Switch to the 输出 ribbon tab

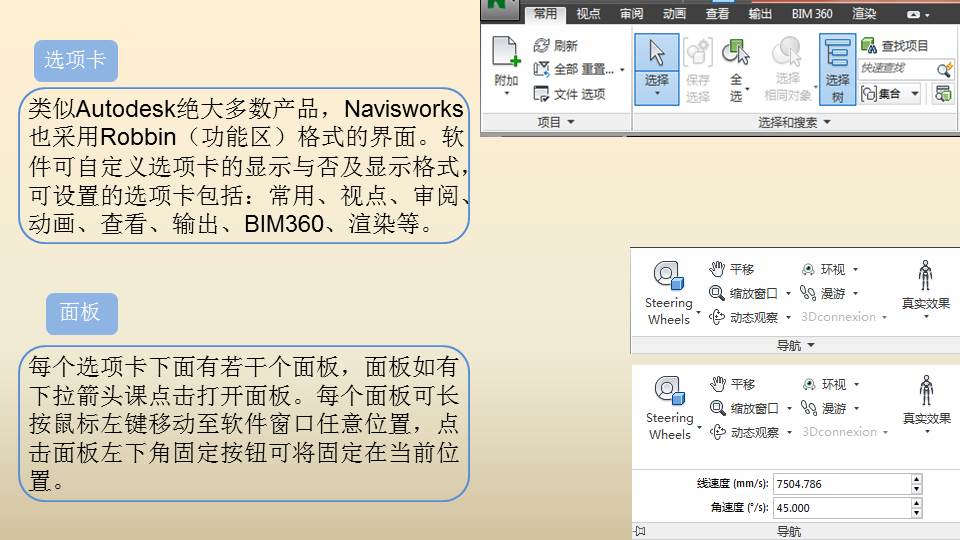760,13
